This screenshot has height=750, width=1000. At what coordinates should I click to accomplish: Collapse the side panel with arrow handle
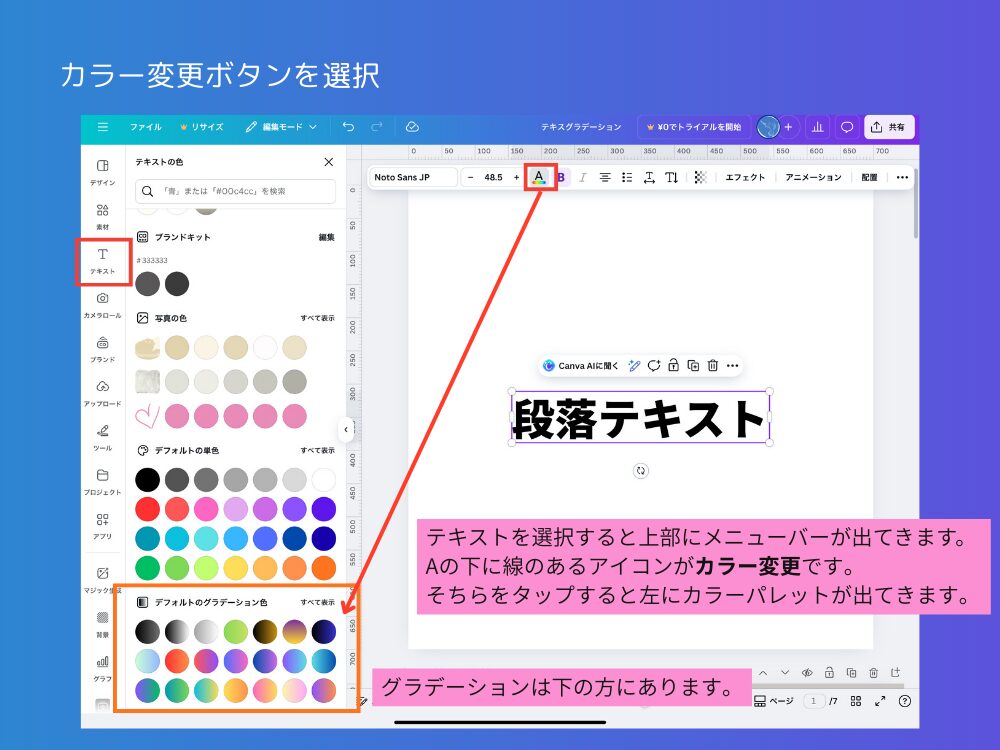[x=346, y=430]
